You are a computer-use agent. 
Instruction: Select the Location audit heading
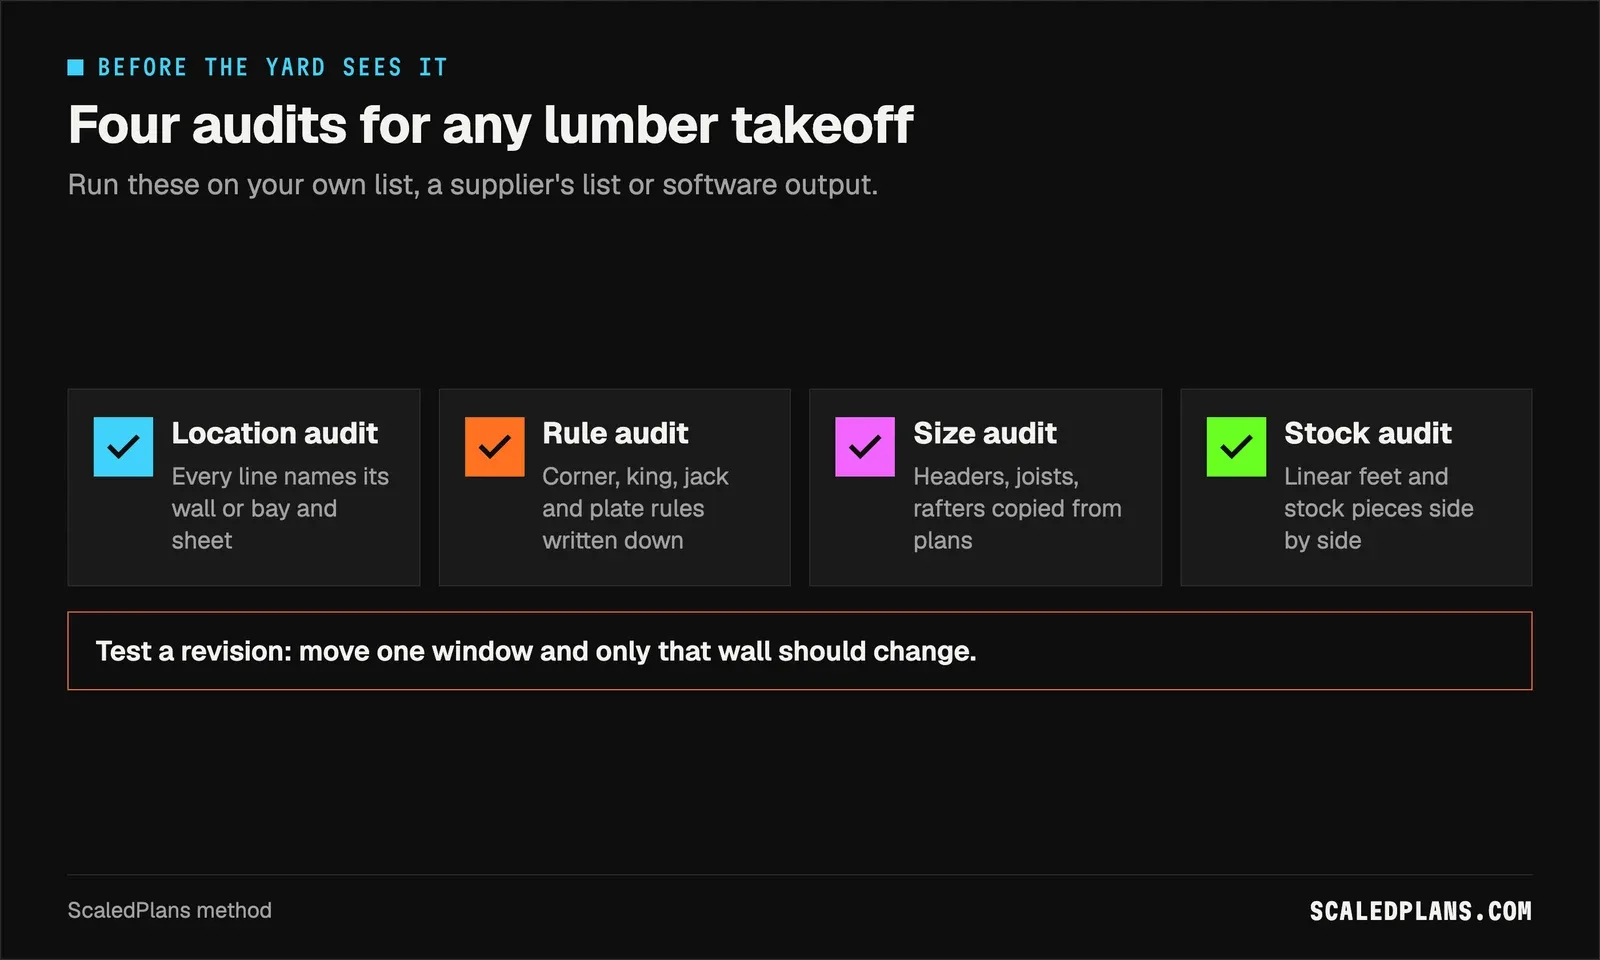274,433
